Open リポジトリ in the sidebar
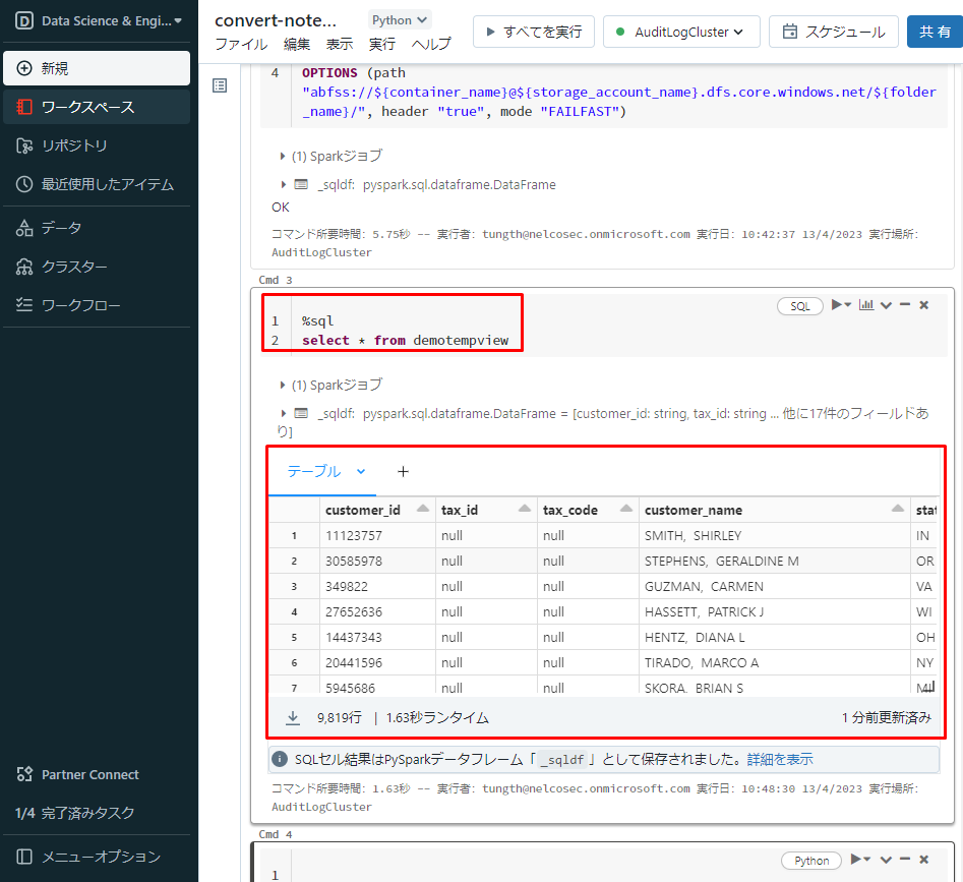 [74, 146]
